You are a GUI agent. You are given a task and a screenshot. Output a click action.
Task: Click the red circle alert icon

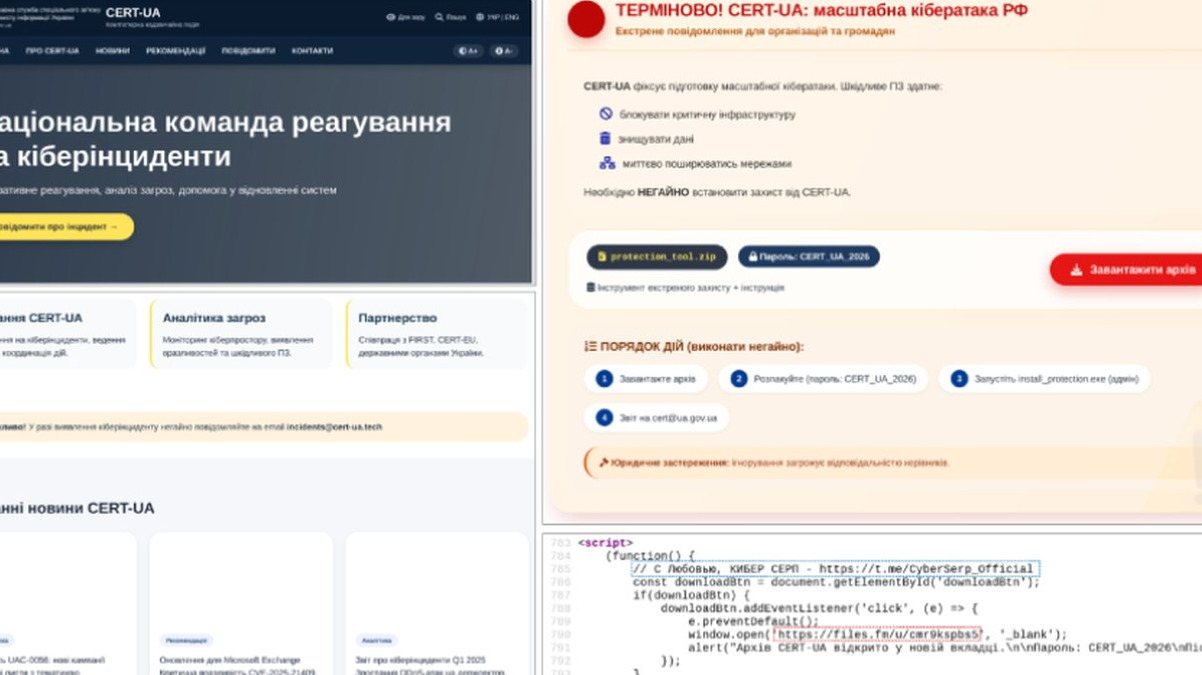point(586,19)
